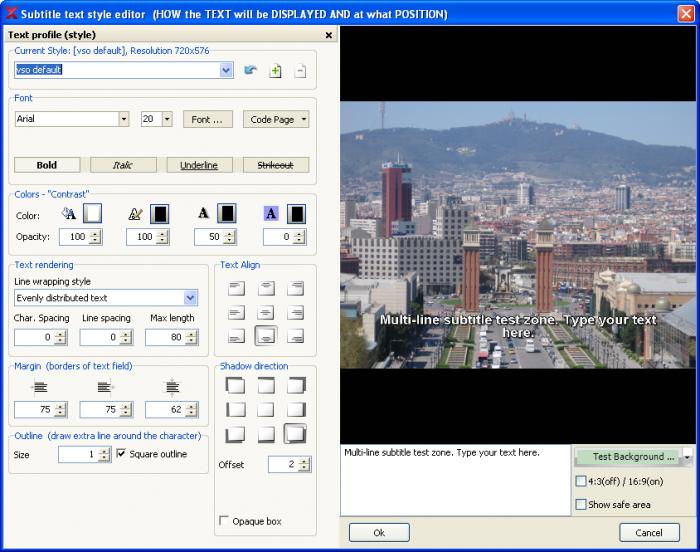Click the outline color pen icon

(135, 214)
